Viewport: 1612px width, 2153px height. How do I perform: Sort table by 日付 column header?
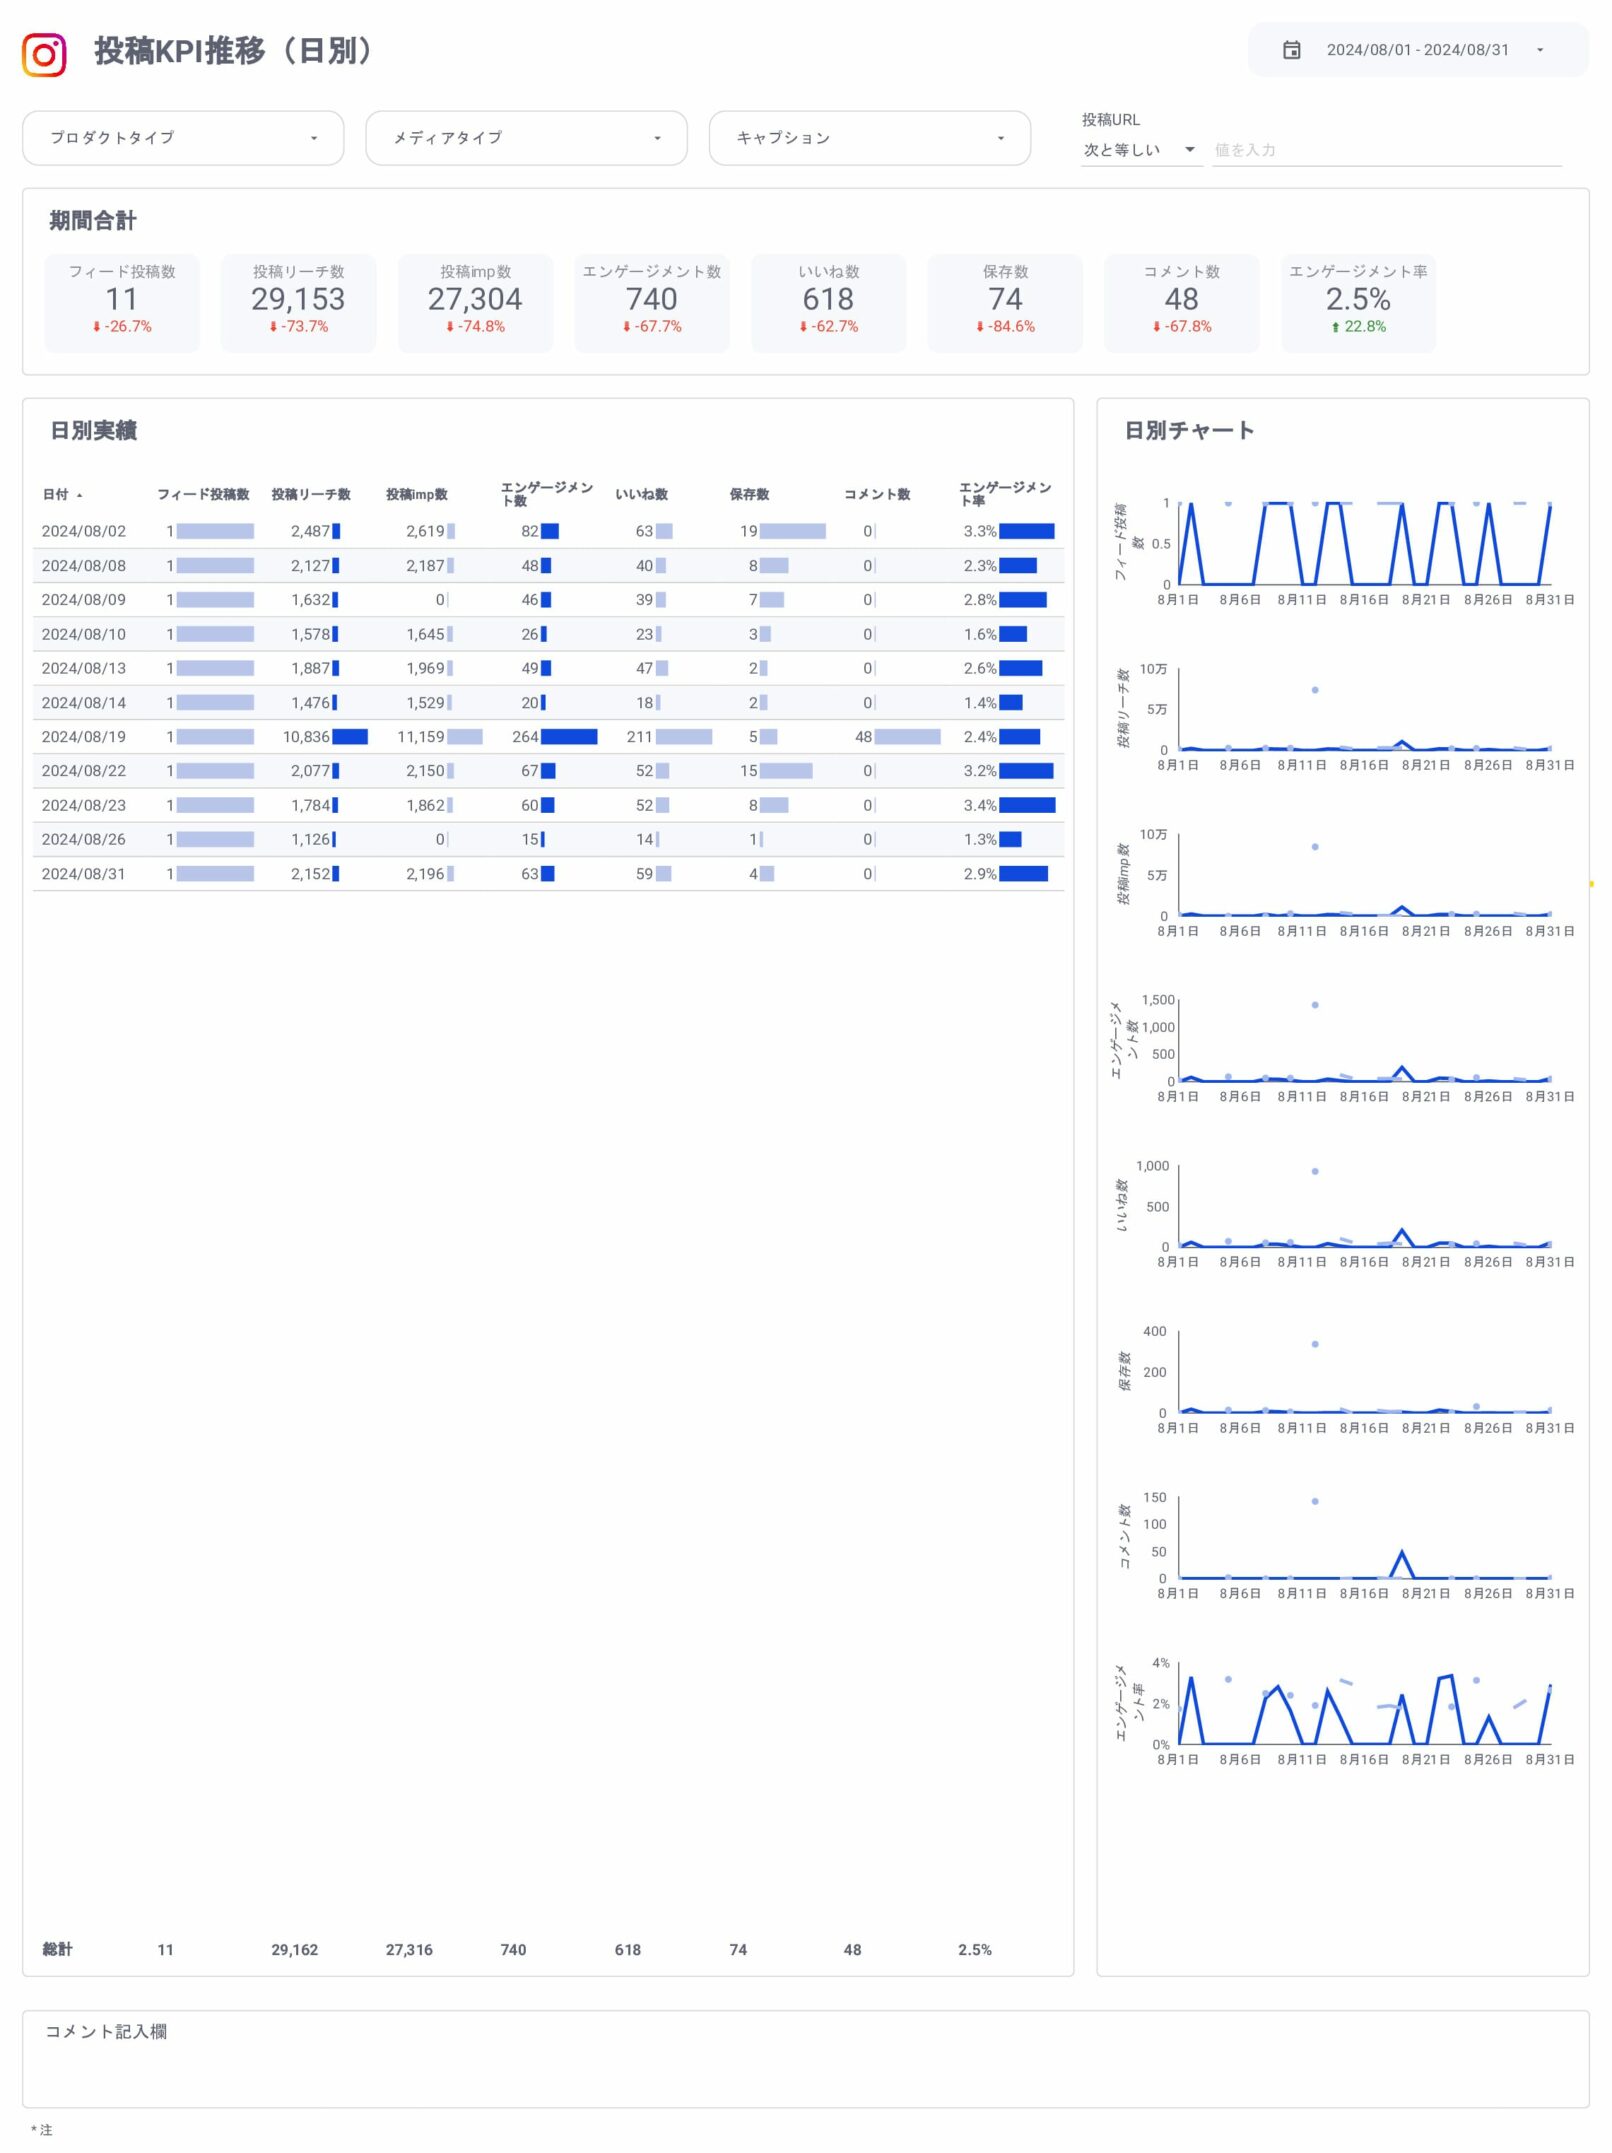coord(56,494)
